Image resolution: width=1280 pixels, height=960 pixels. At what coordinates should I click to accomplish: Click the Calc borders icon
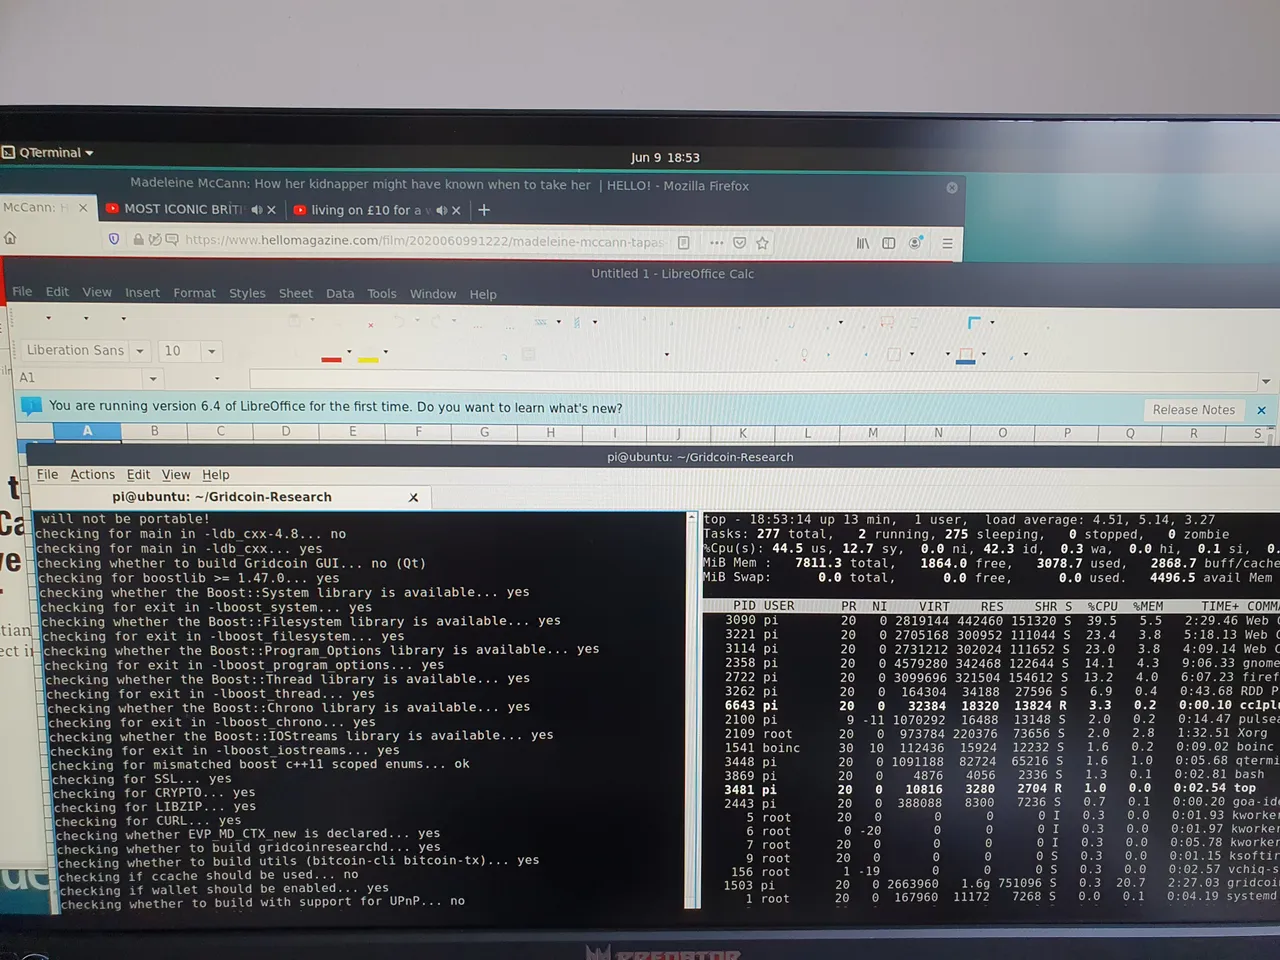894,354
